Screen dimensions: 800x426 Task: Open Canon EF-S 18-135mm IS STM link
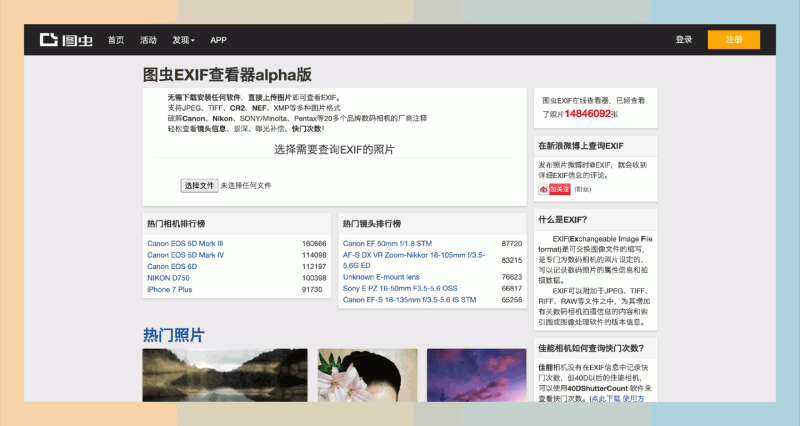coord(410,299)
